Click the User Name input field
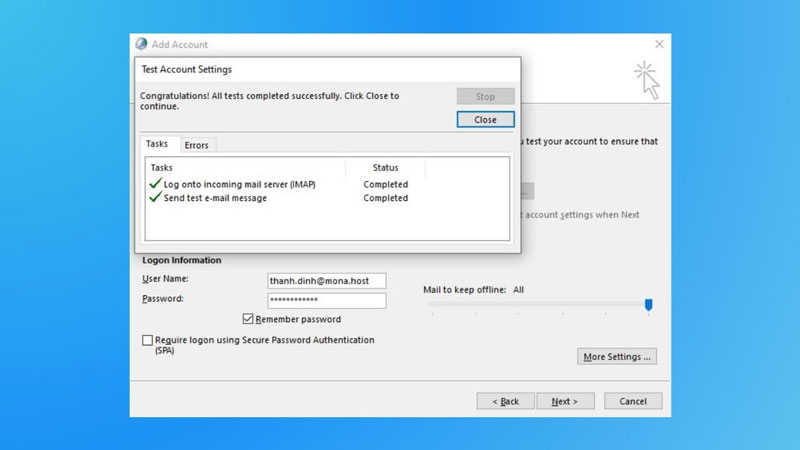The height and width of the screenshot is (450, 800). coord(327,281)
